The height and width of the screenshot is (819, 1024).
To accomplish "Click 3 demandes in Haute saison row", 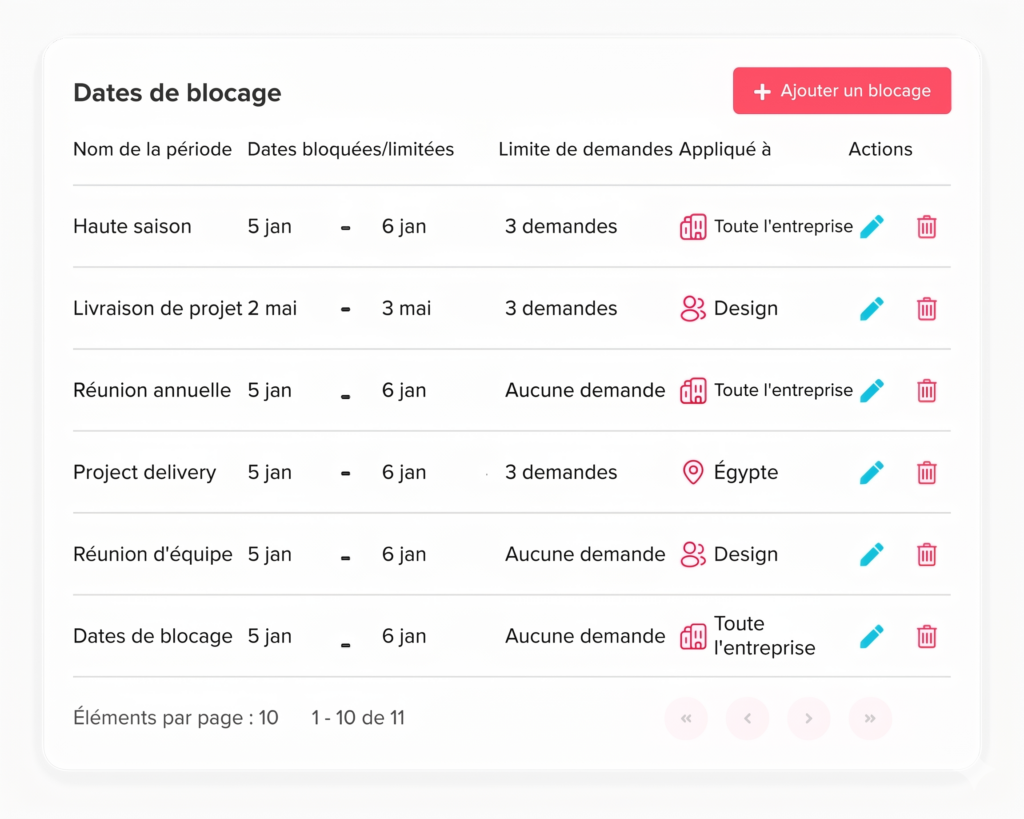I will (x=561, y=227).
